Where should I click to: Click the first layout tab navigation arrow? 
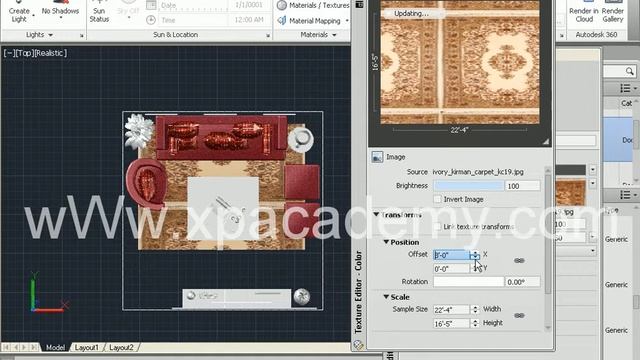click(6, 347)
